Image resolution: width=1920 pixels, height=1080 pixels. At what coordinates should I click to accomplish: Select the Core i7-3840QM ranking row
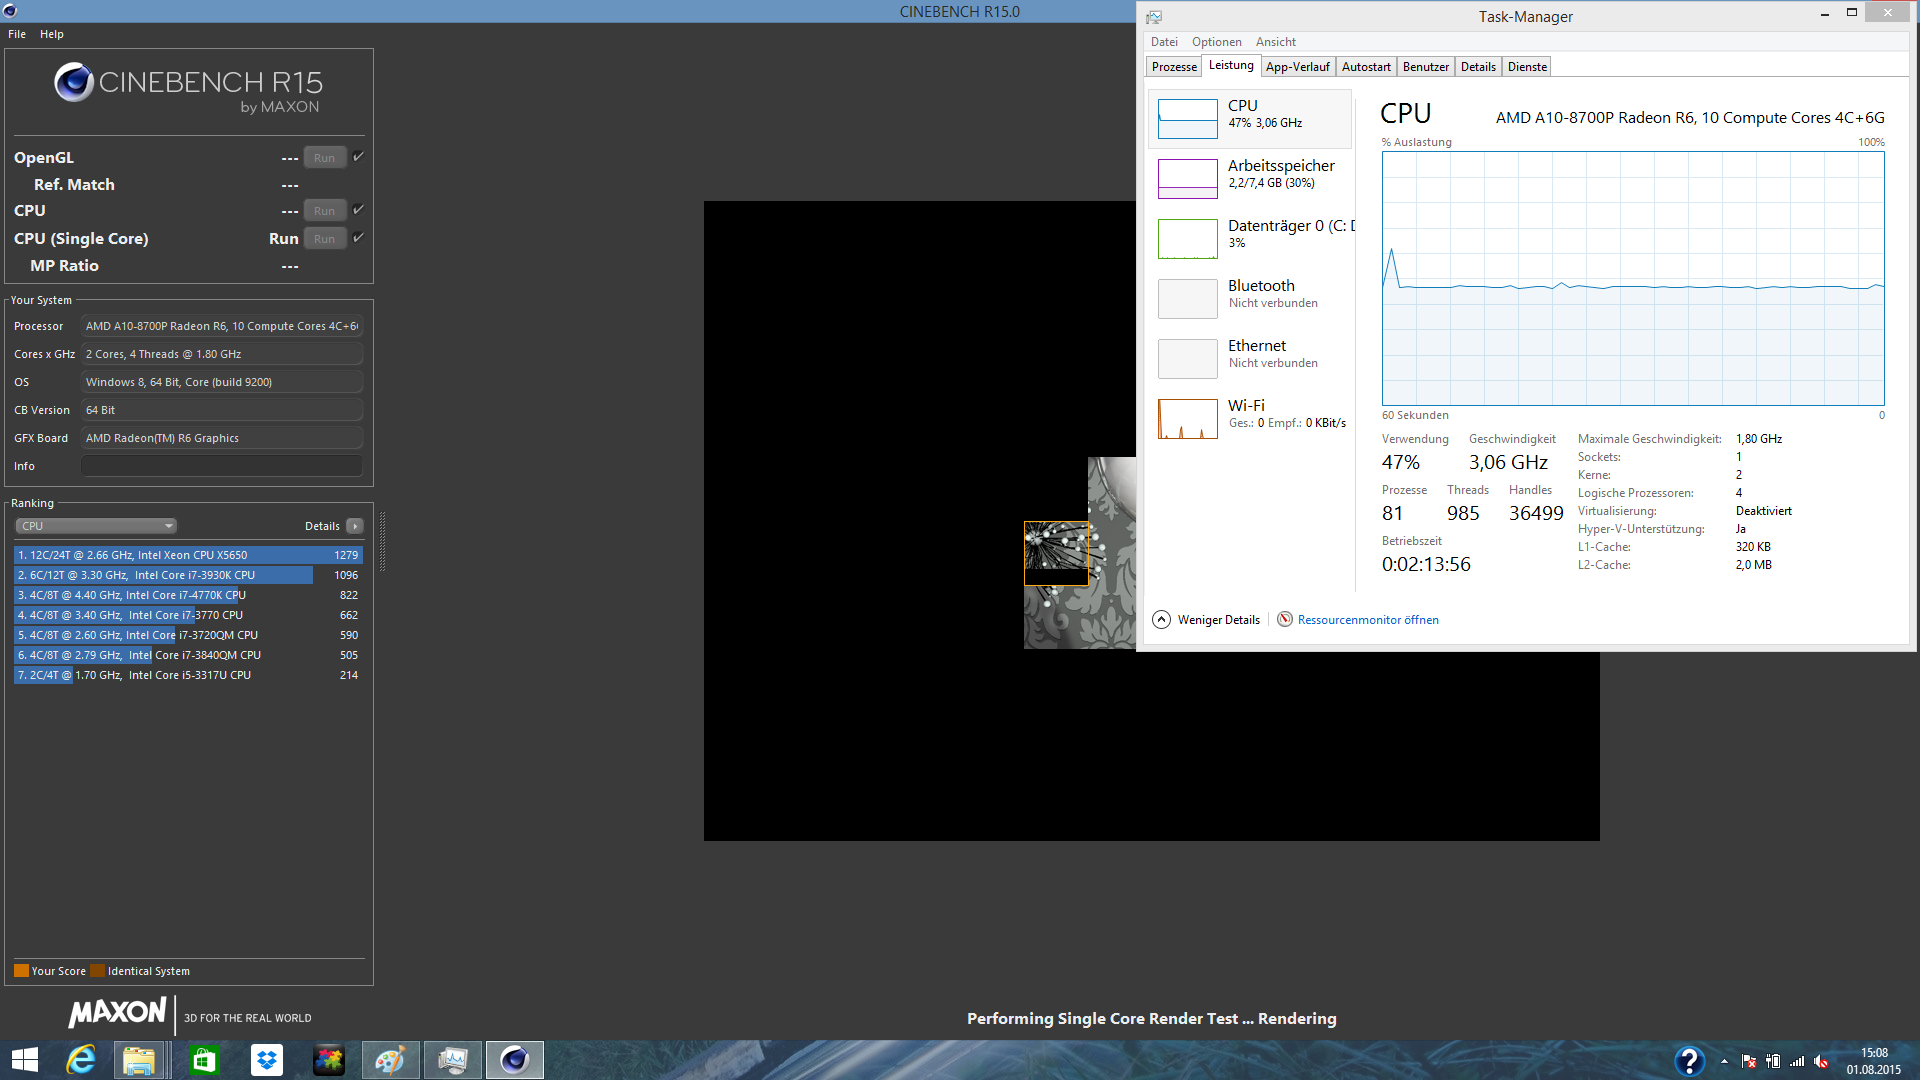(188, 655)
